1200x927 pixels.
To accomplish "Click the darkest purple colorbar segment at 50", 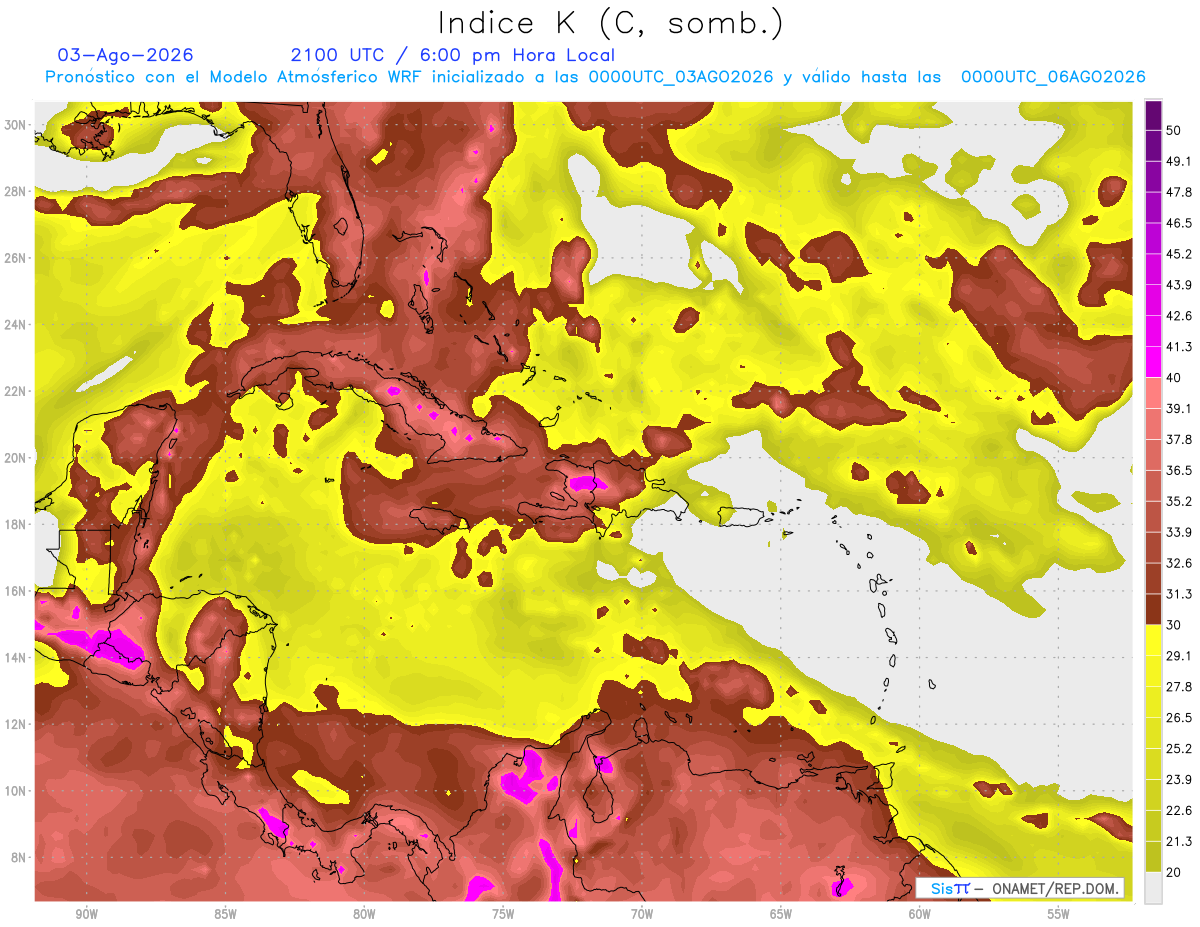I will pyautogui.click(x=1153, y=115).
